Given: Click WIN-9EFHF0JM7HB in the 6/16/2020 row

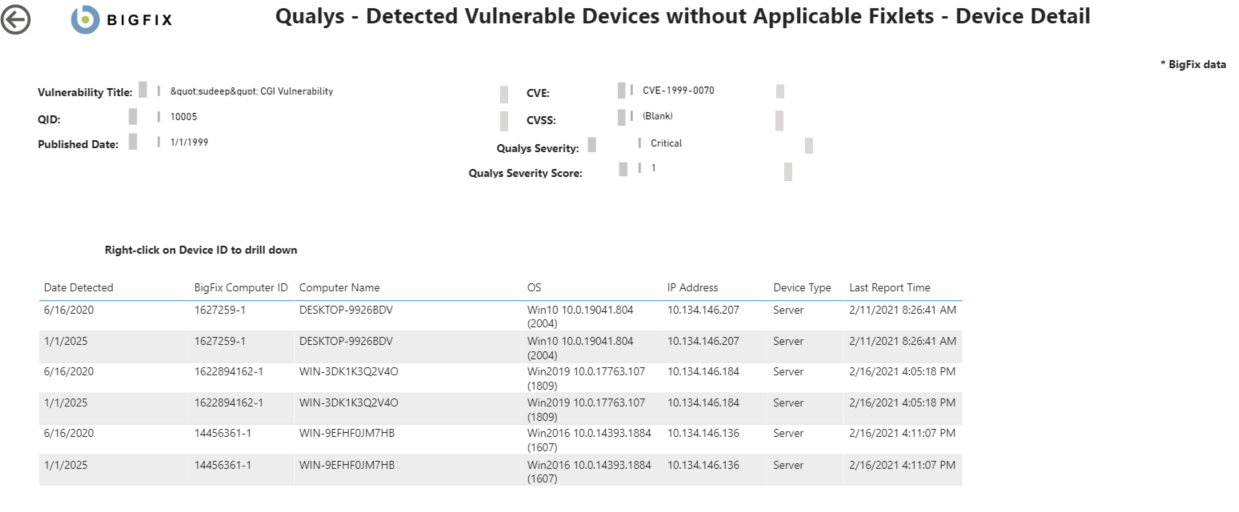Looking at the screenshot, I should (x=347, y=433).
